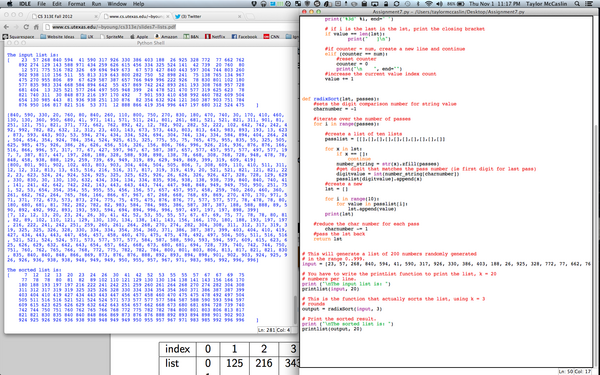
Task: Open the File menu
Action: [41, 3]
